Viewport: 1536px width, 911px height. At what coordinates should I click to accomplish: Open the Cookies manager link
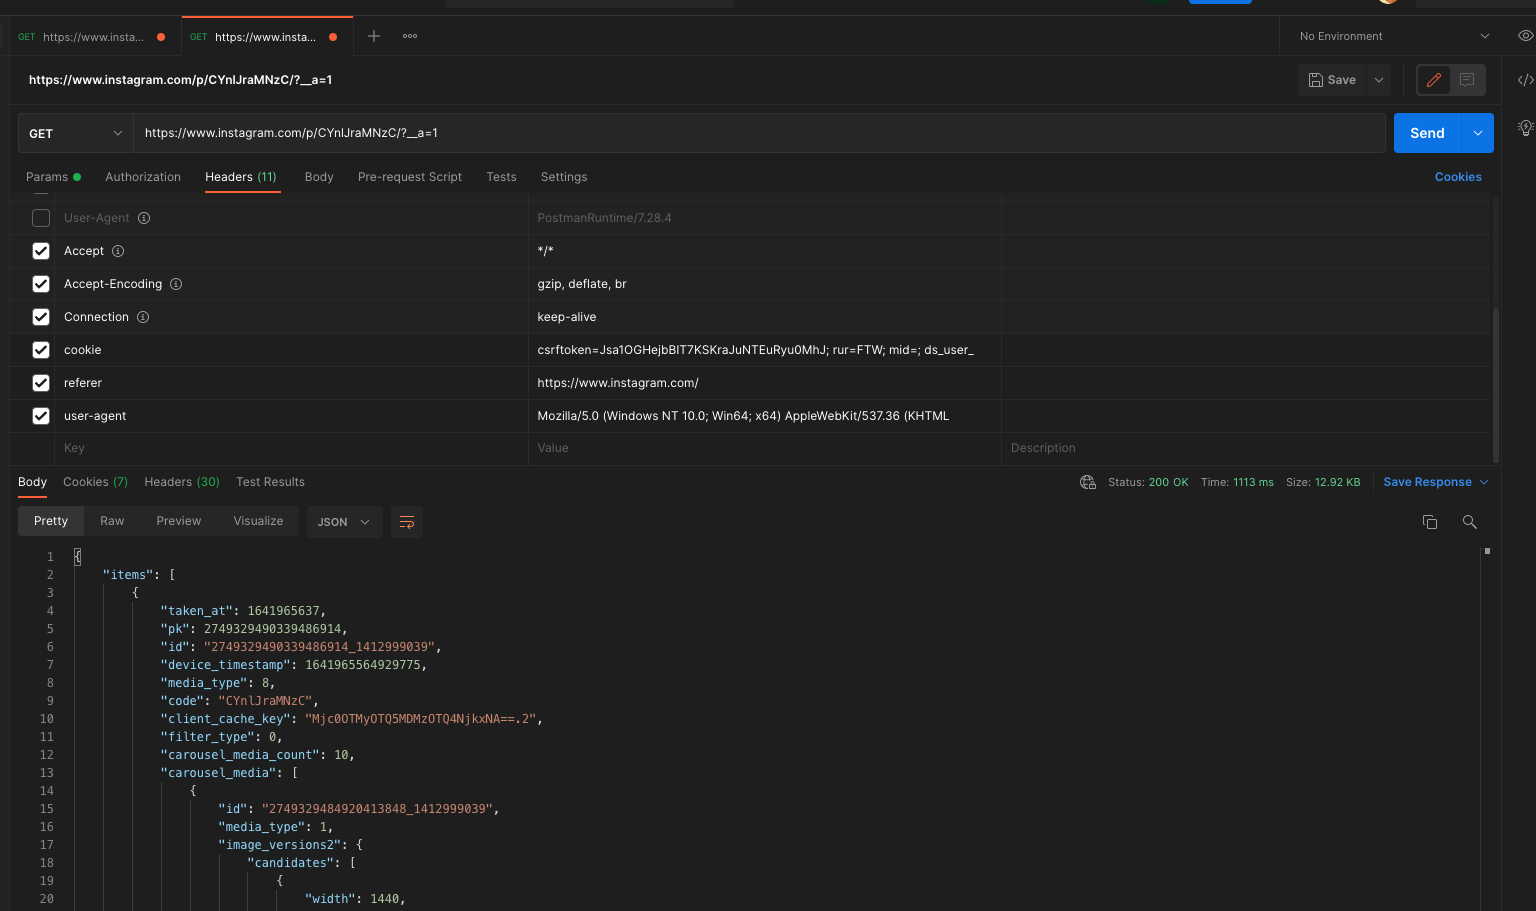click(x=1458, y=177)
